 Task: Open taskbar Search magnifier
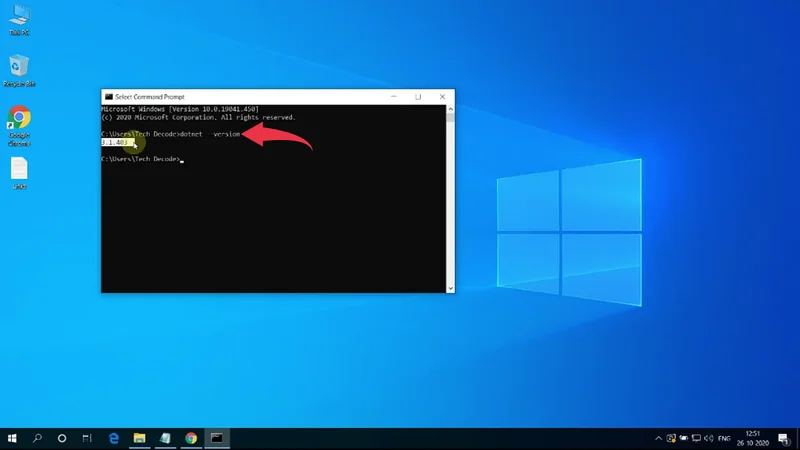(38, 438)
